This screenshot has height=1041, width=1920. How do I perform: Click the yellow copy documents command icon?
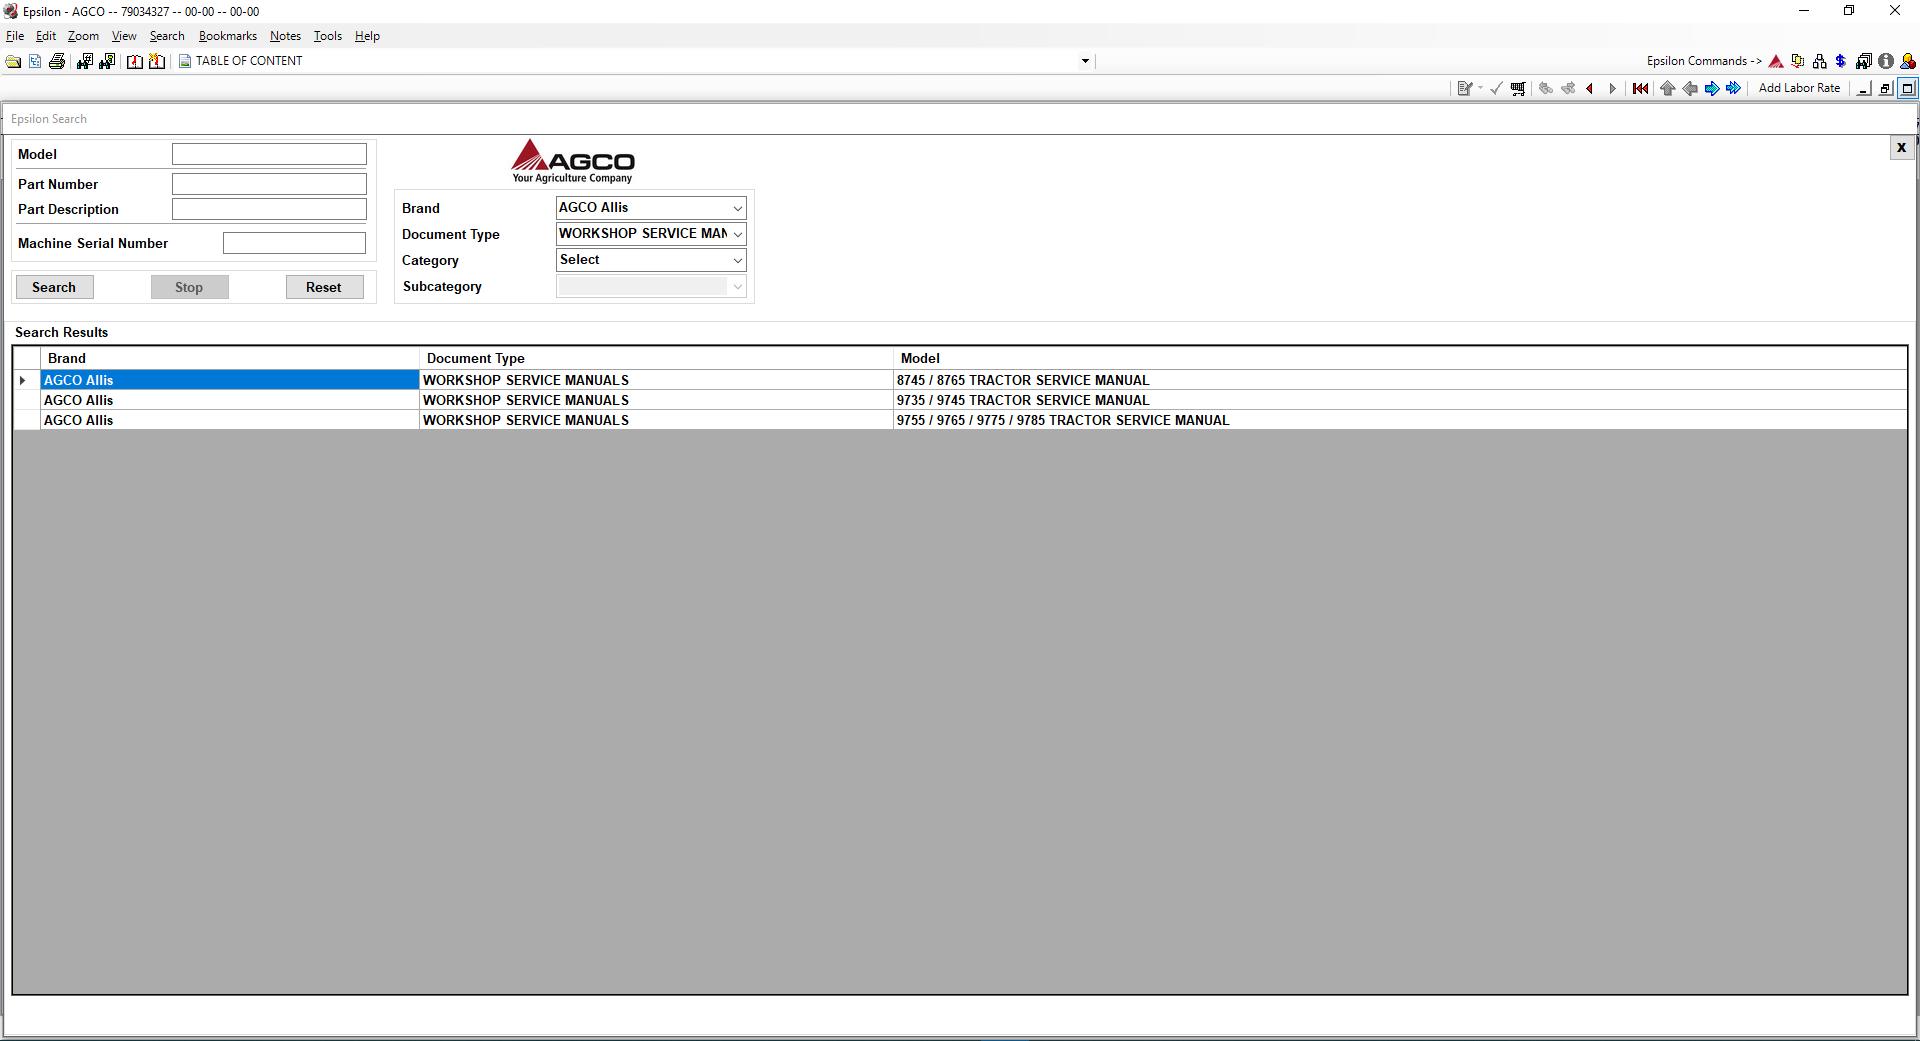tap(1798, 62)
